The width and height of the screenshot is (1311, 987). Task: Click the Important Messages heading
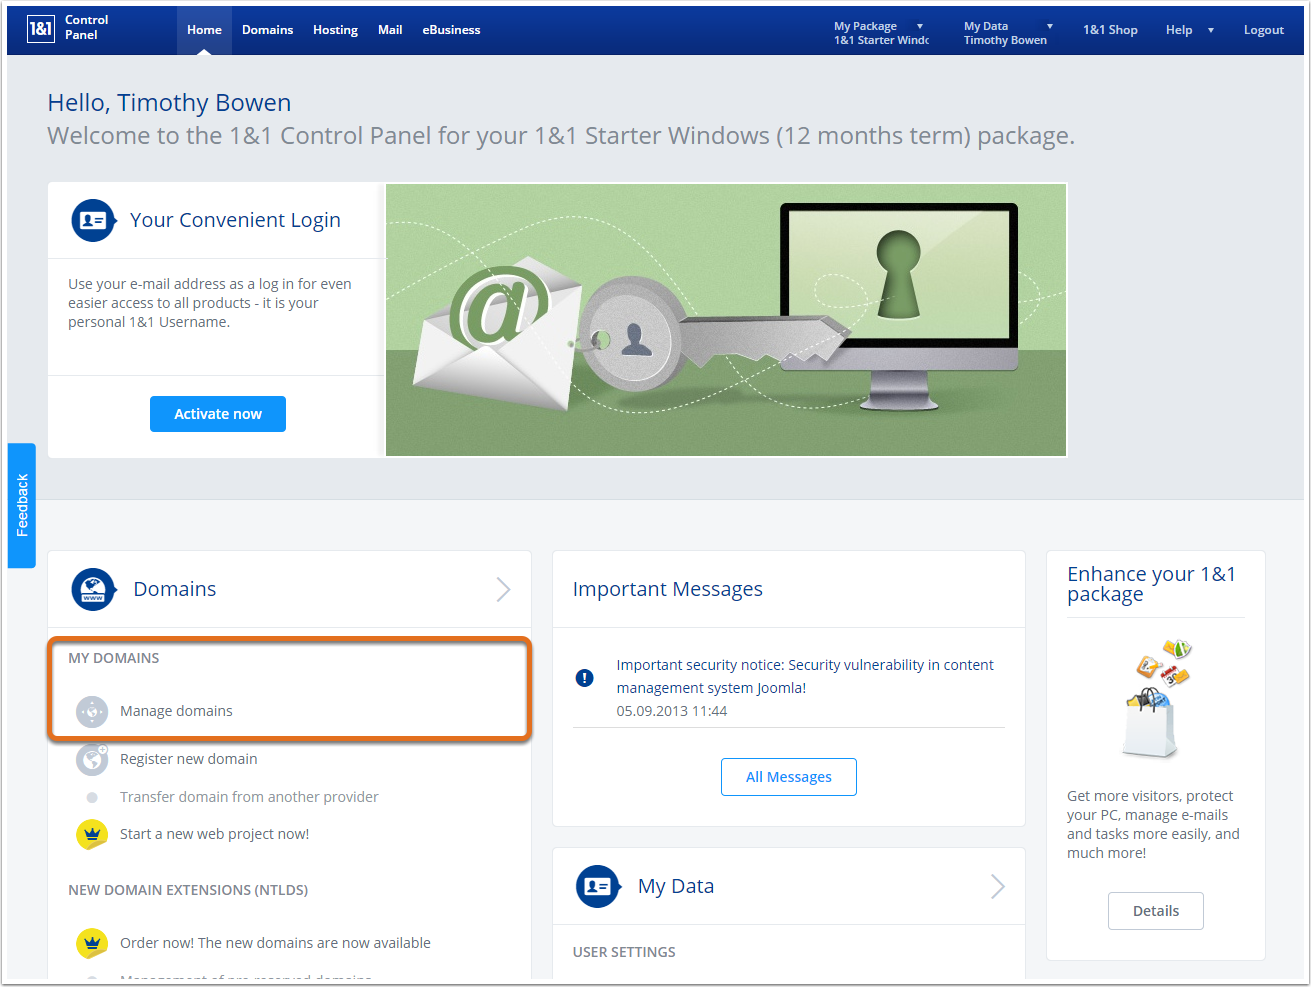(667, 589)
